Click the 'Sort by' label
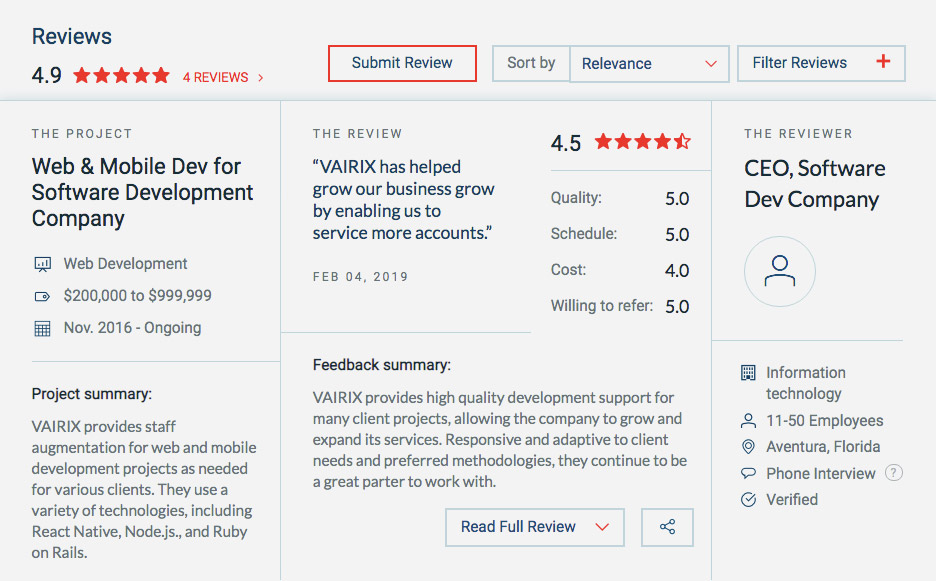The image size is (936, 581). tap(531, 63)
